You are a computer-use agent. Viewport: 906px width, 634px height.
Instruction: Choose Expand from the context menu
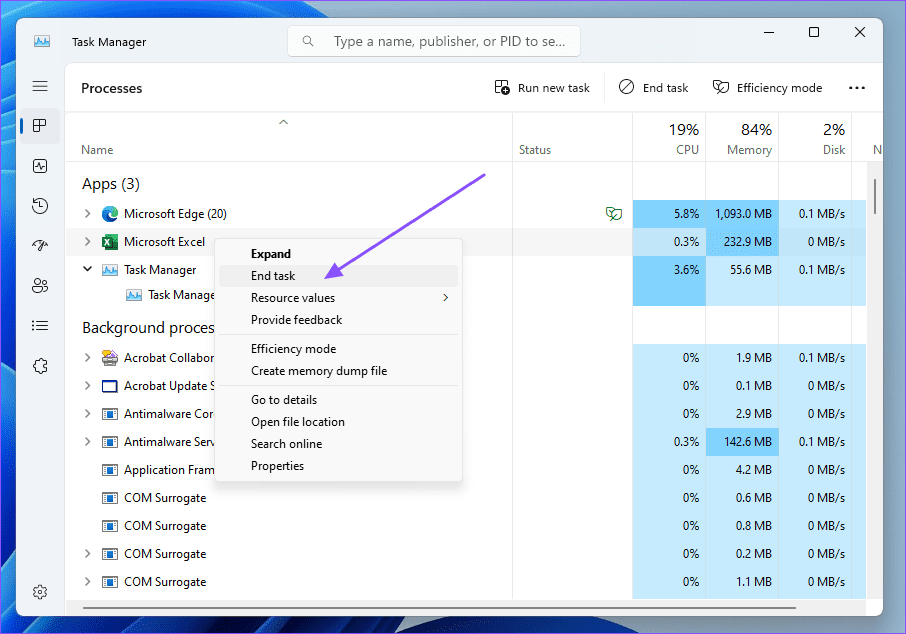pyautogui.click(x=338, y=254)
